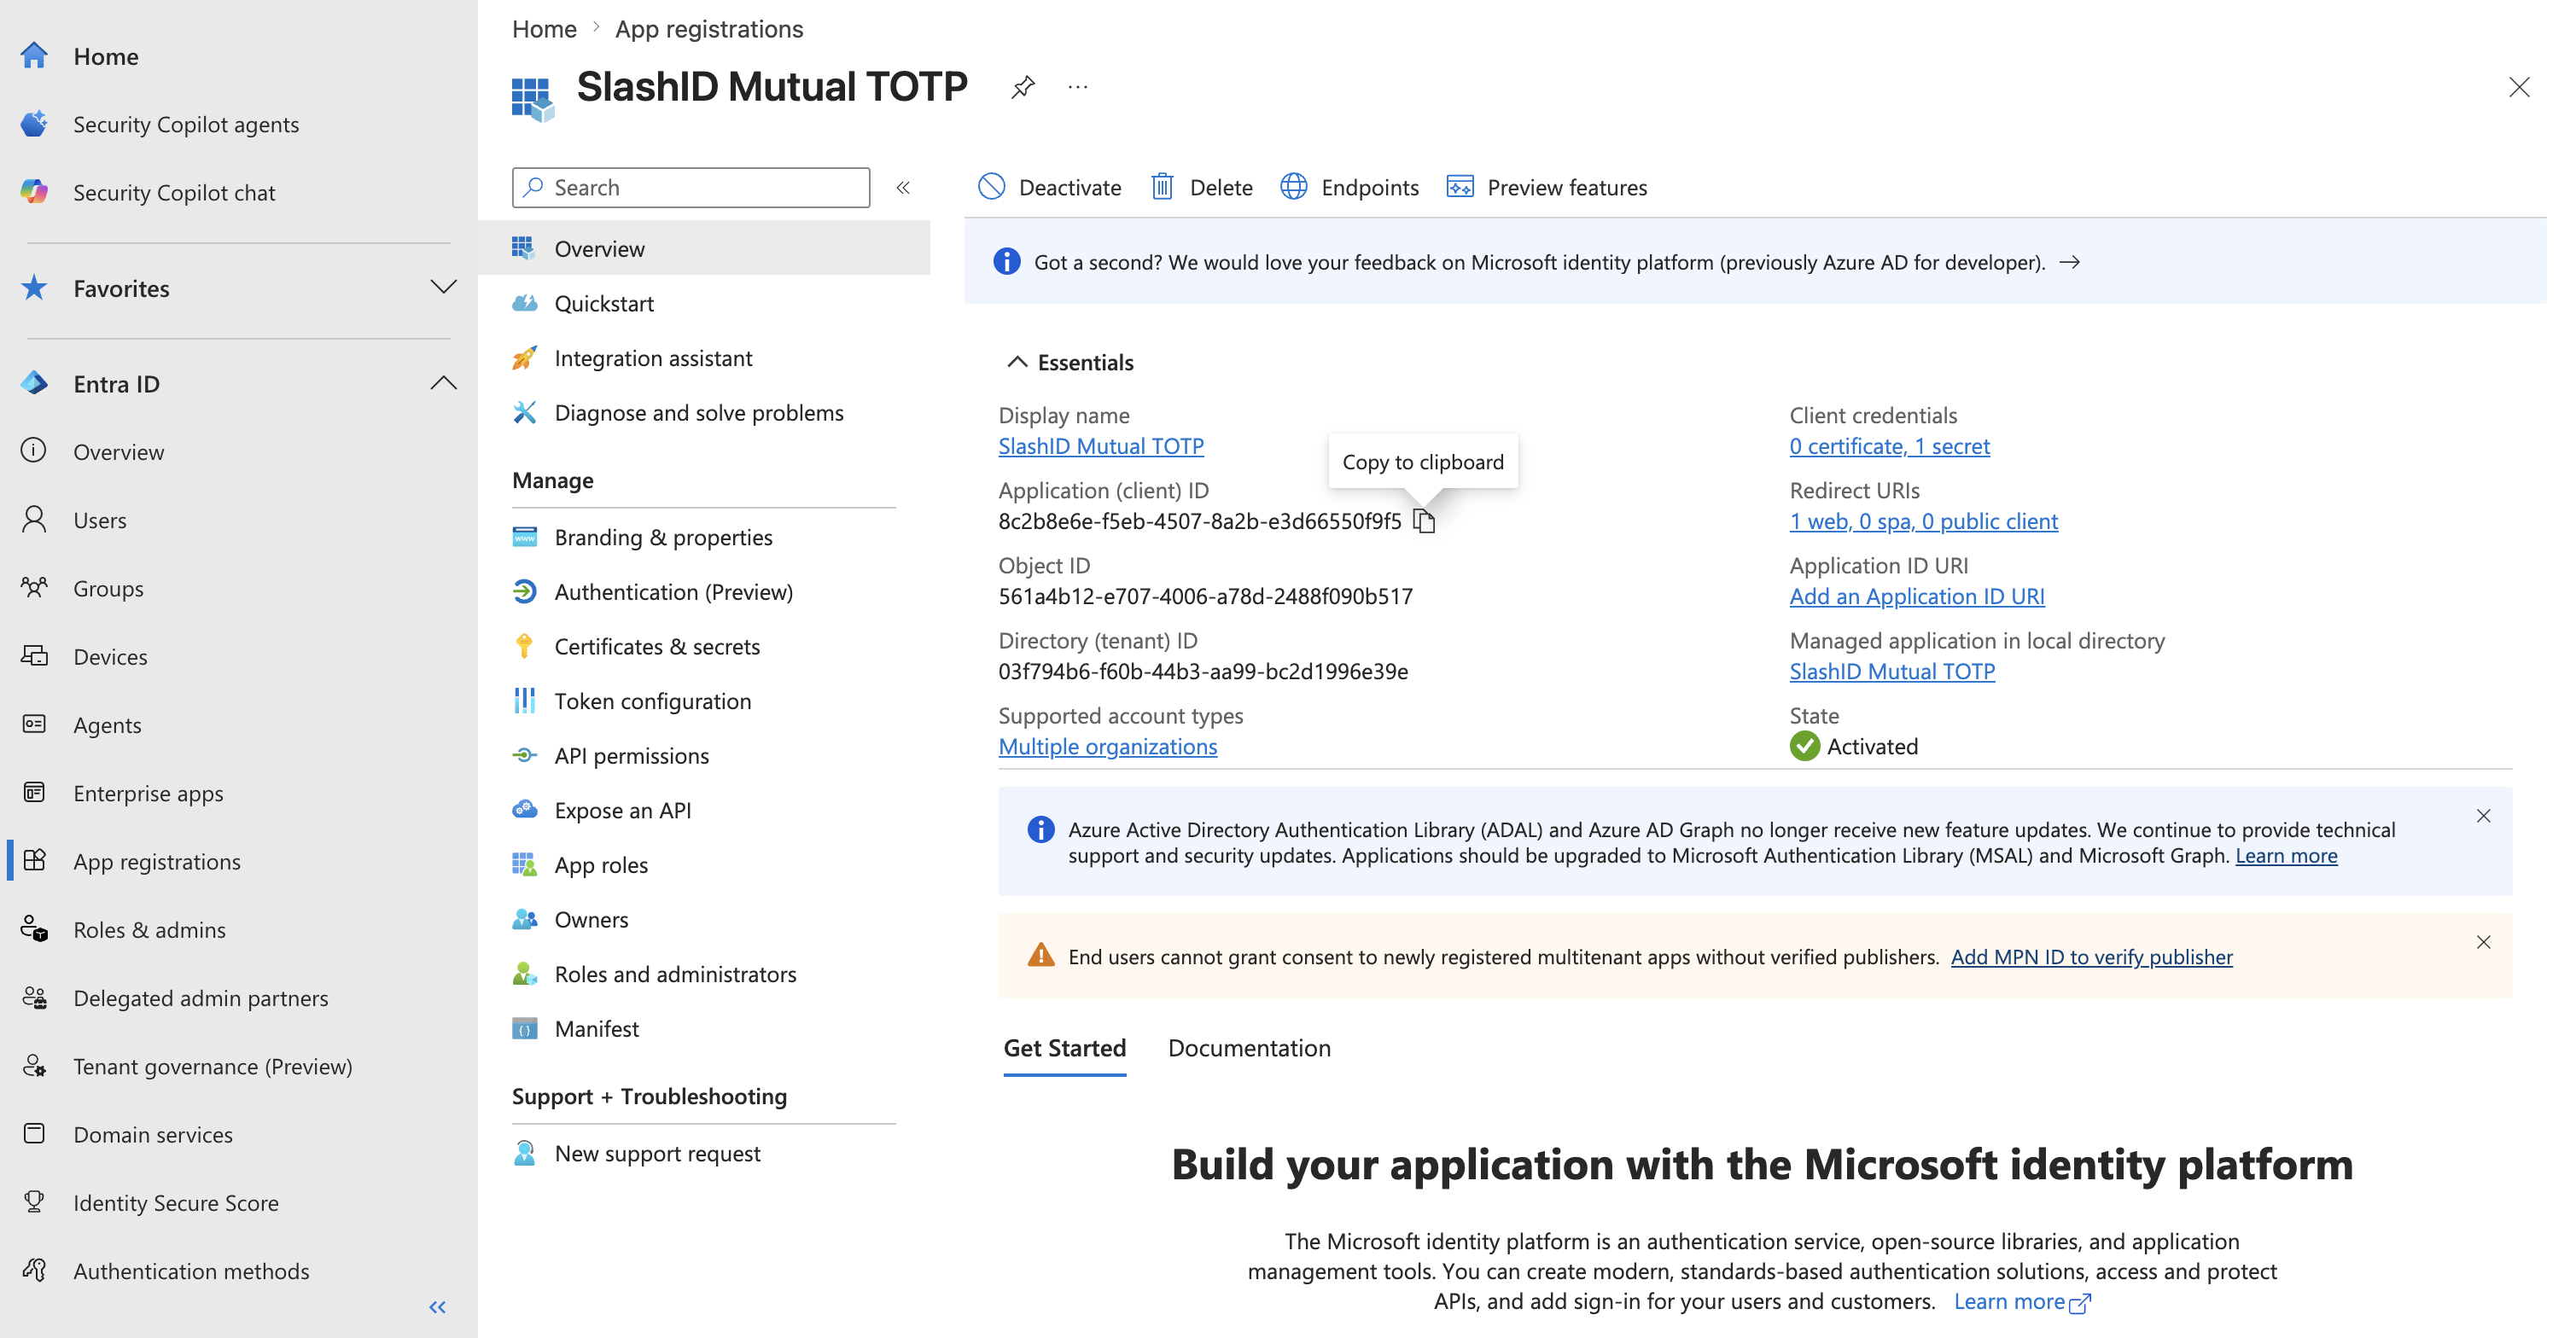
Task: Click the SlashID Mutual TOTP display name link
Action: [1101, 446]
